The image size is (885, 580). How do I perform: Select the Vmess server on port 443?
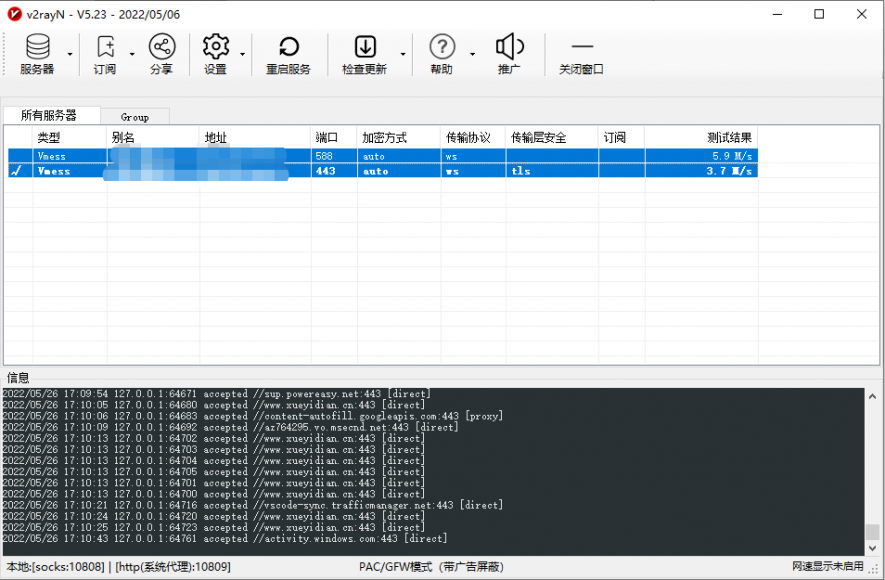point(382,170)
